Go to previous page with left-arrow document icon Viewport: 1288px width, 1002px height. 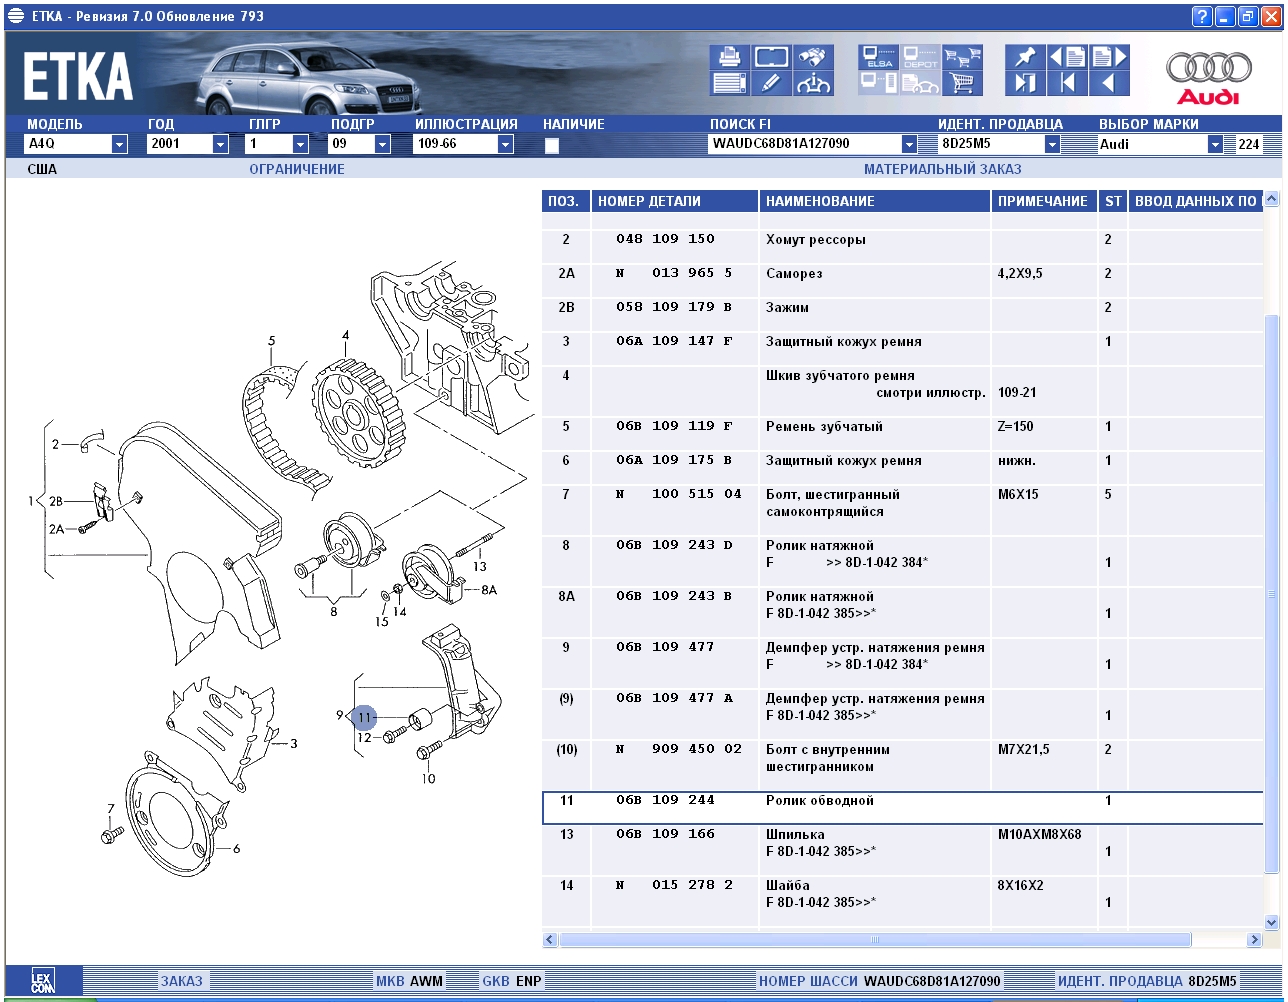click(1067, 57)
